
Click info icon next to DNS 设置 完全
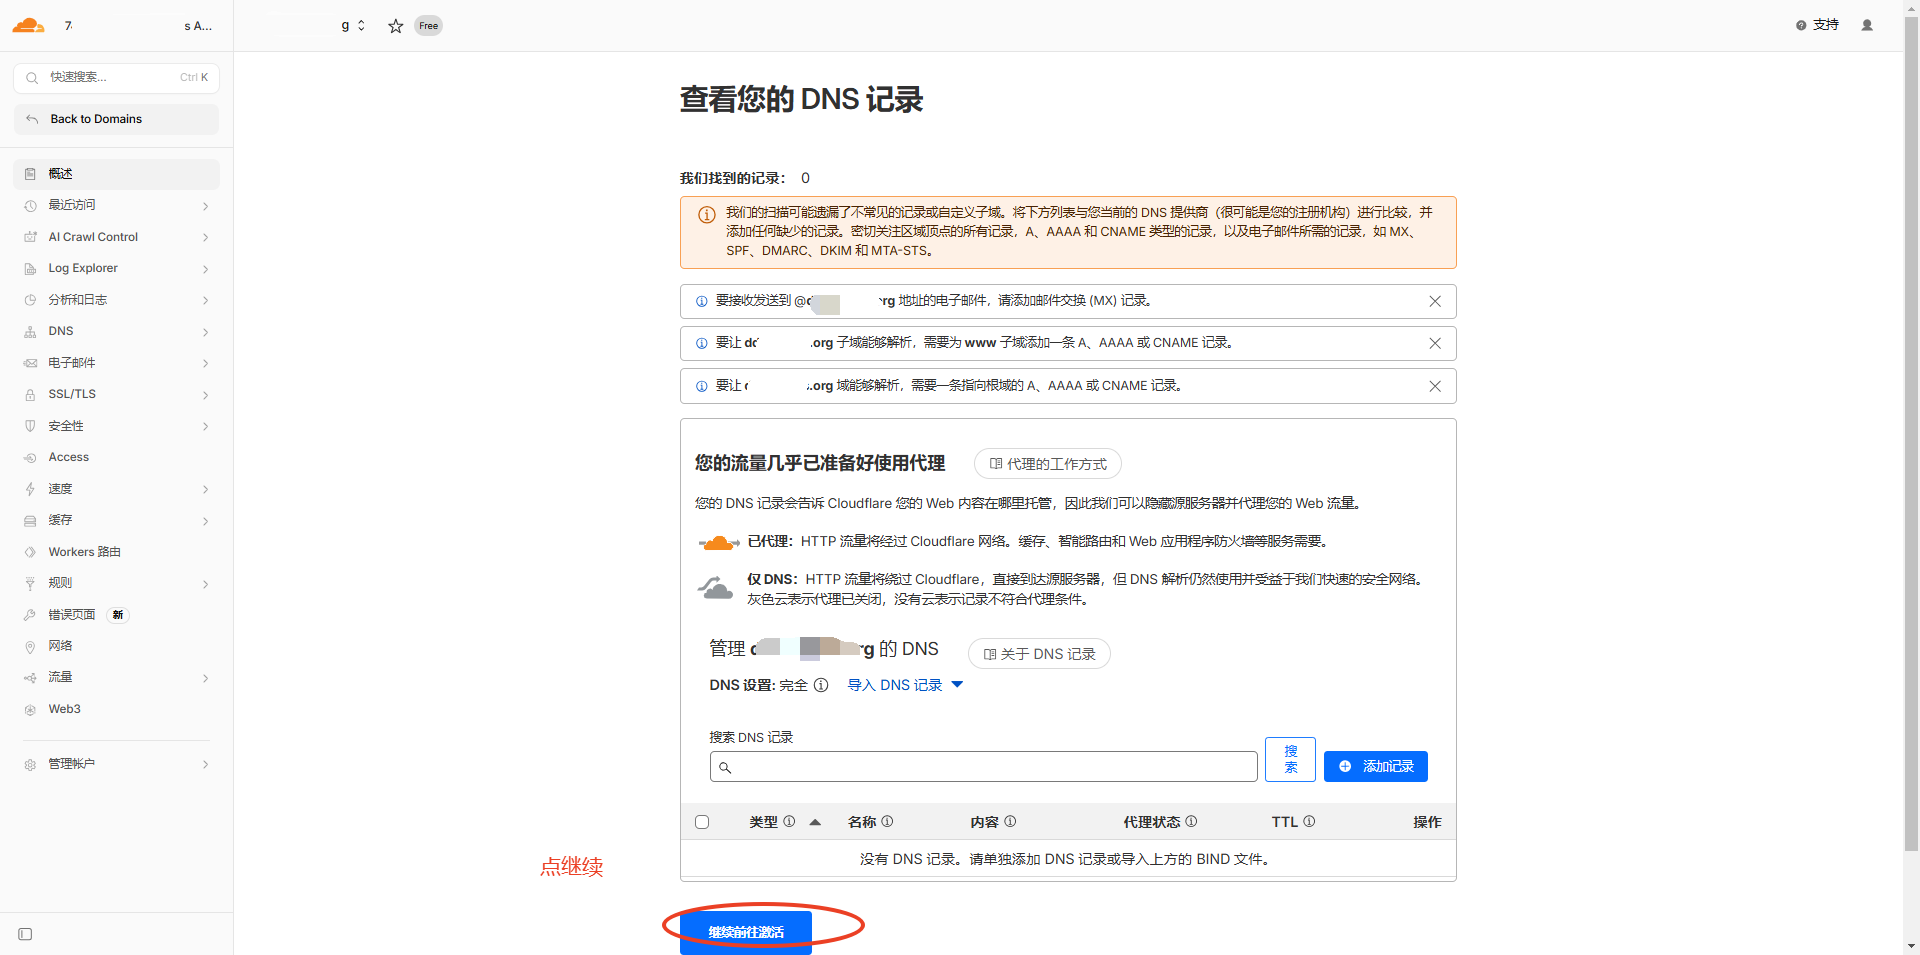click(821, 685)
